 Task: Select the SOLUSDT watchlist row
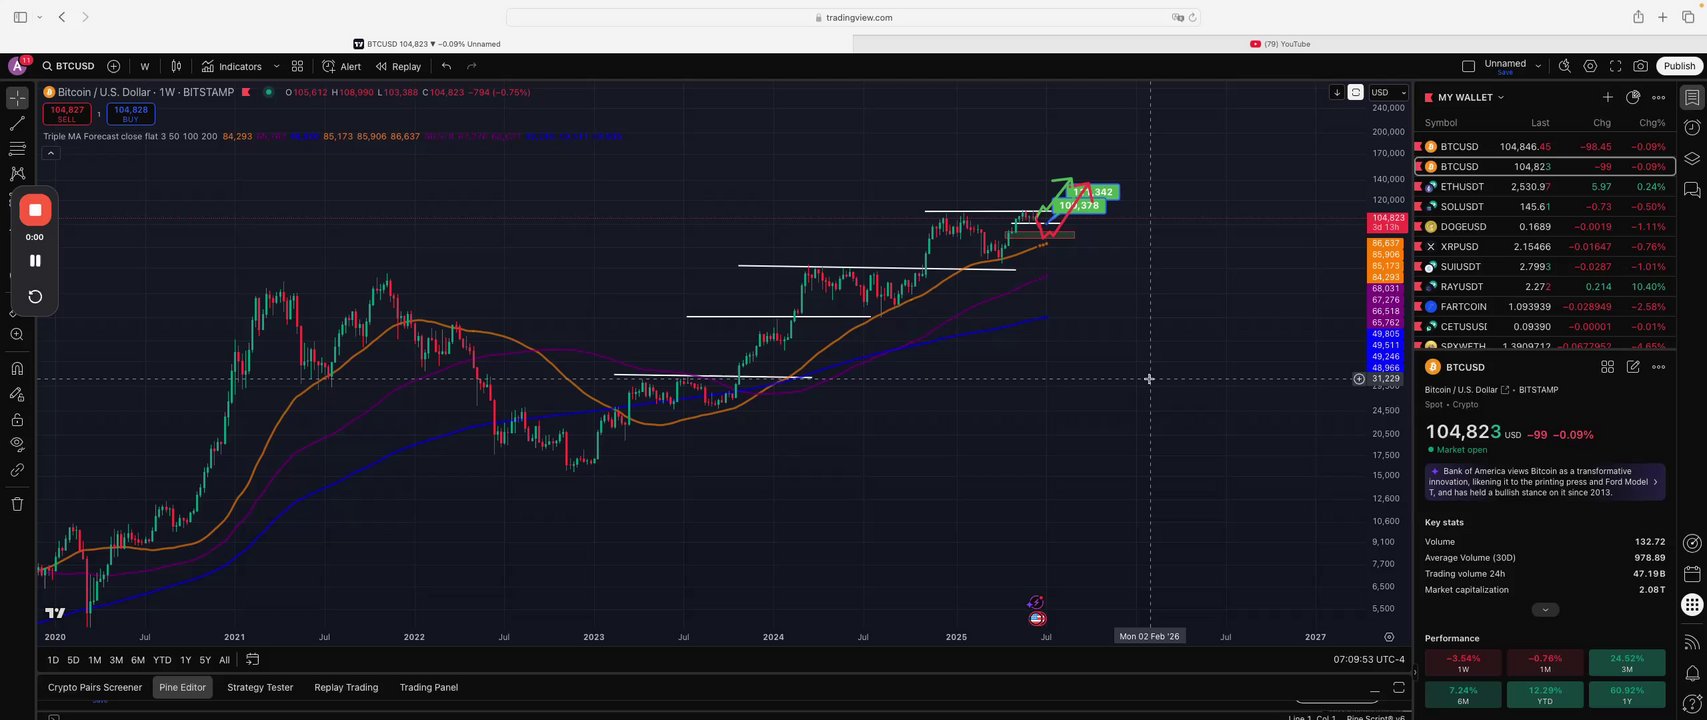coord(1545,207)
